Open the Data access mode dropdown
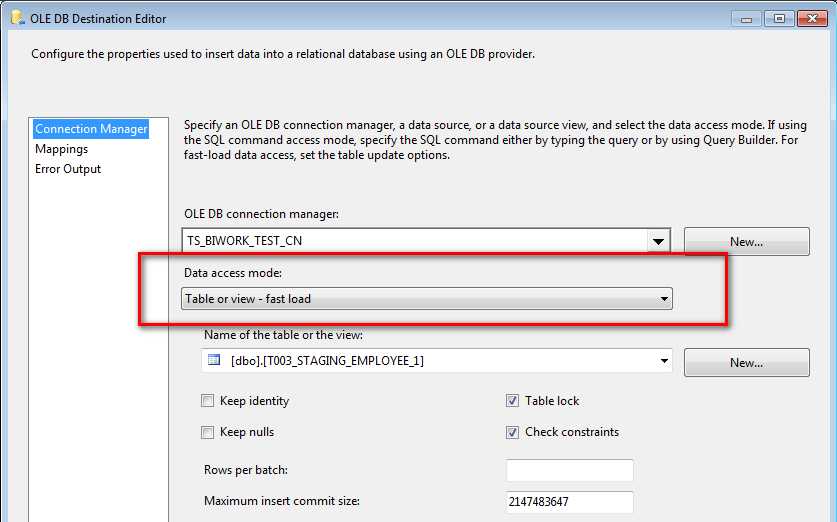The width and height of the screenshot is (837, 522). pyautogui.click(x=664, y=299)
